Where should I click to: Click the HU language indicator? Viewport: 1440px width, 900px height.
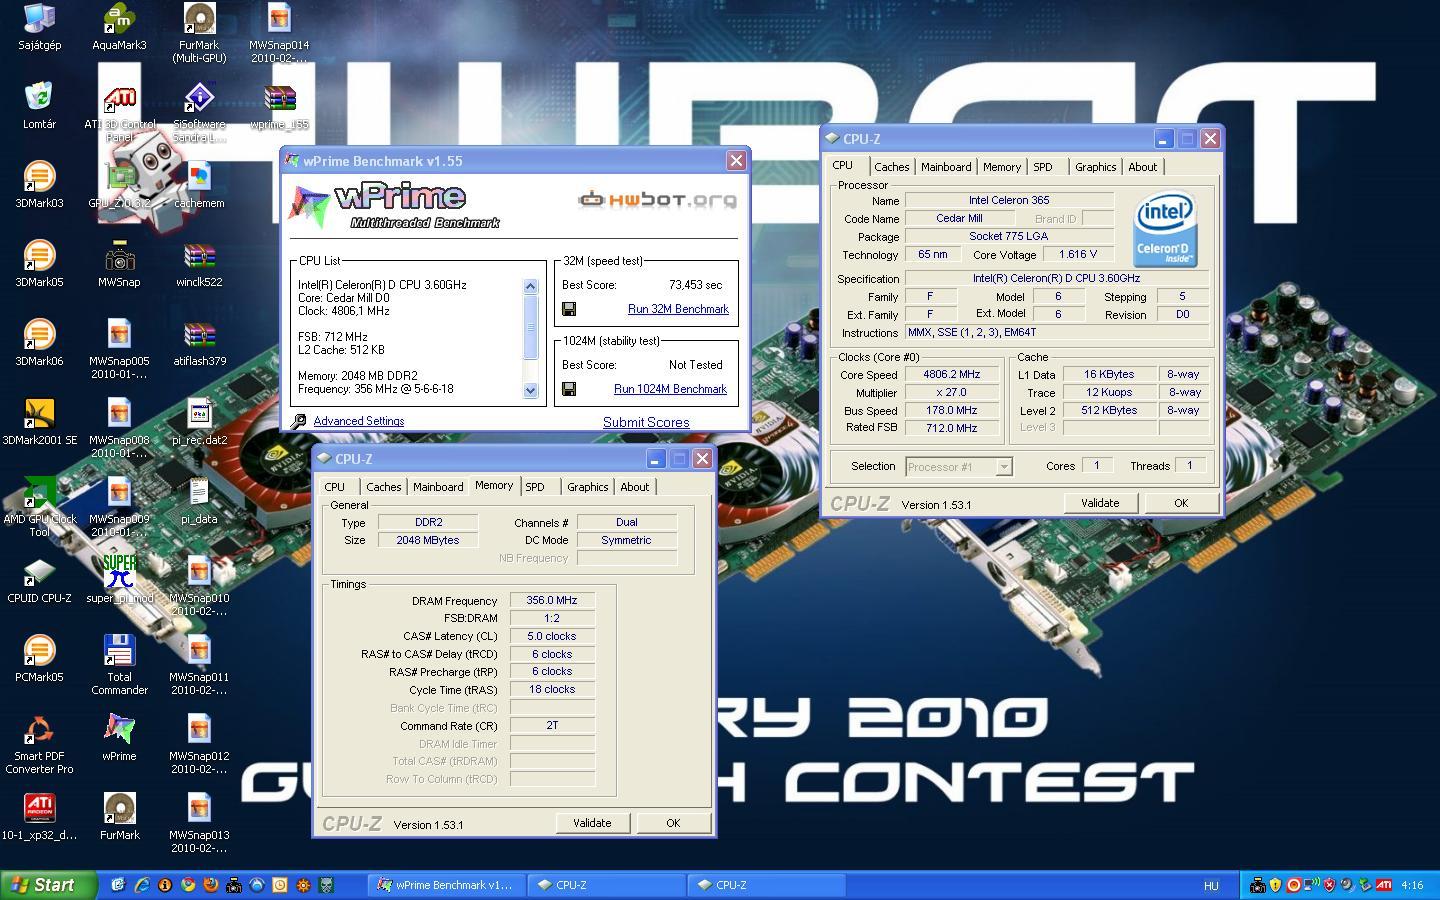click(x=1211, y=885)
